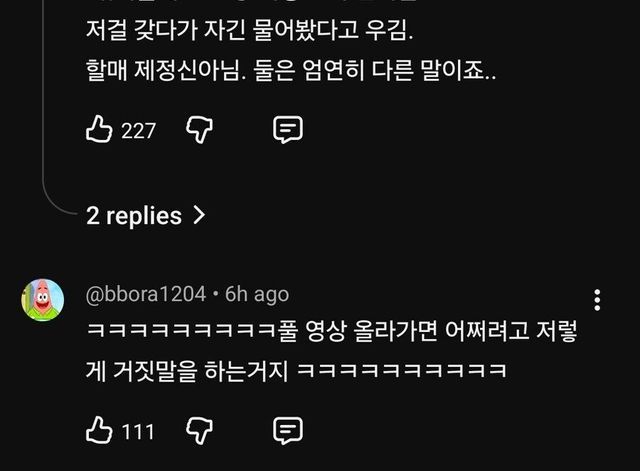
Task: Click the chevron beside 2 replies
Action: [198, 215]
